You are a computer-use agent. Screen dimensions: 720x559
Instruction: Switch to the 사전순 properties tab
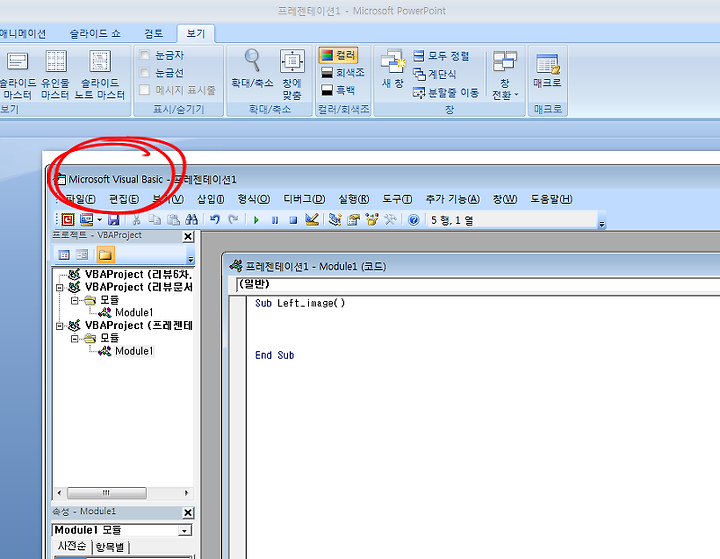pyautogui.click(x=72, y=547)
